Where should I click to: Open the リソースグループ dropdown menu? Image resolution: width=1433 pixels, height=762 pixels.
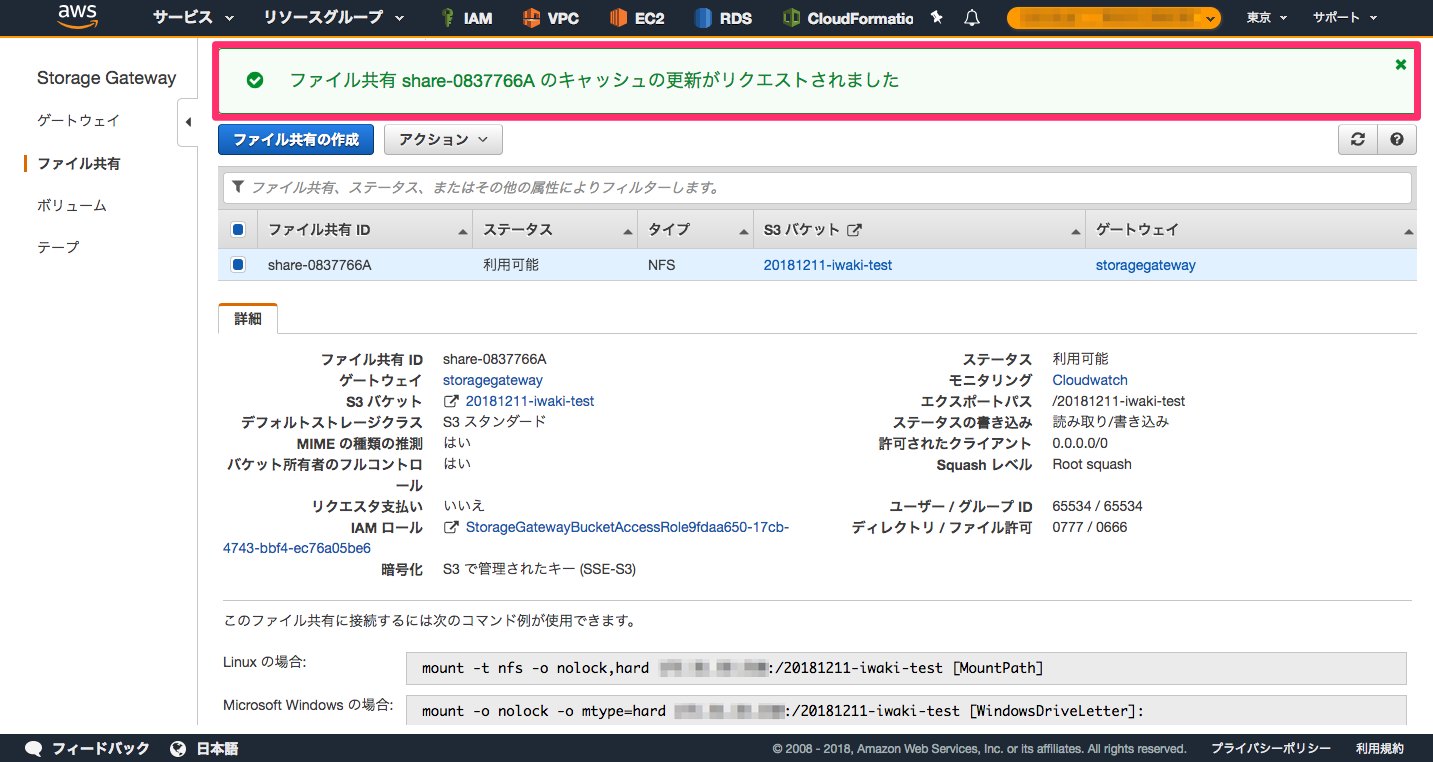click(334, 18)
